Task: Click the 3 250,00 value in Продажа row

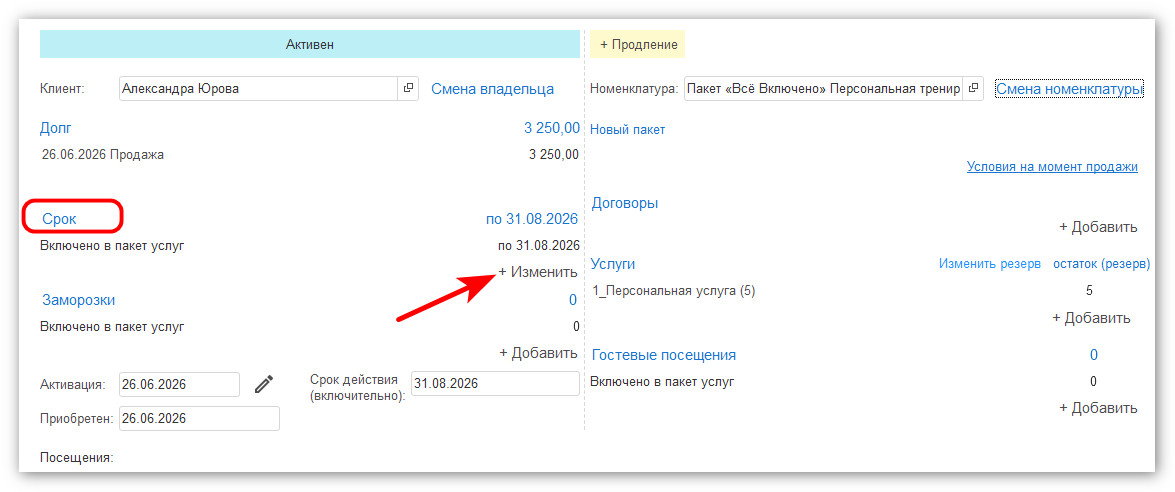Action: tap(554, 155)
